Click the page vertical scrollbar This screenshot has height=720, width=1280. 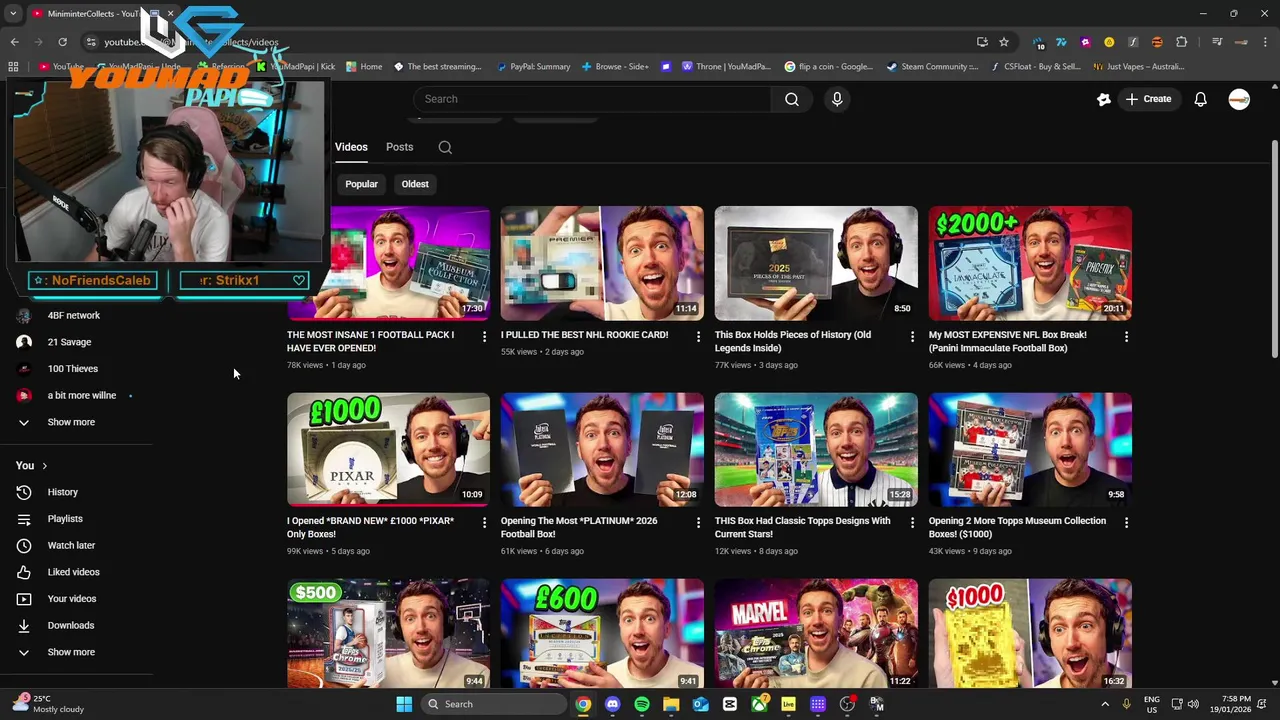tap(1274, 250)
